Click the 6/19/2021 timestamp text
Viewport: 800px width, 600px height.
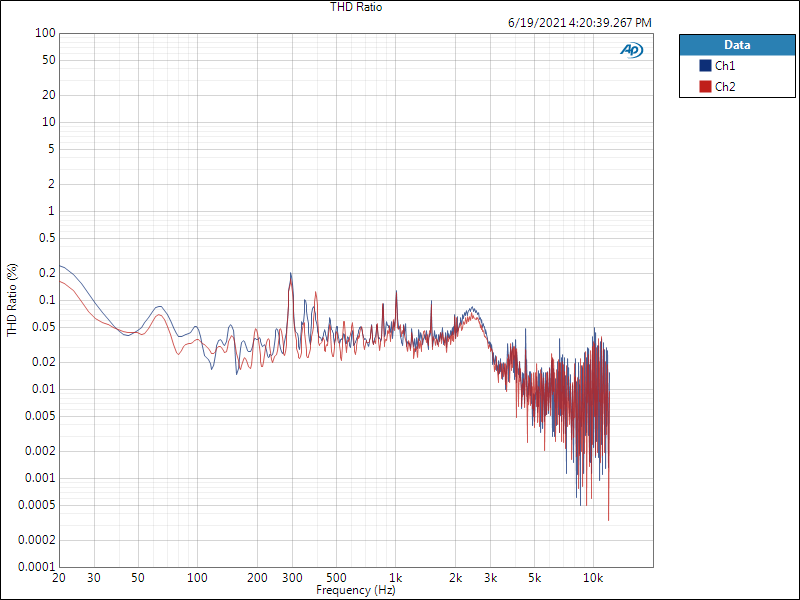click(579, 22)
